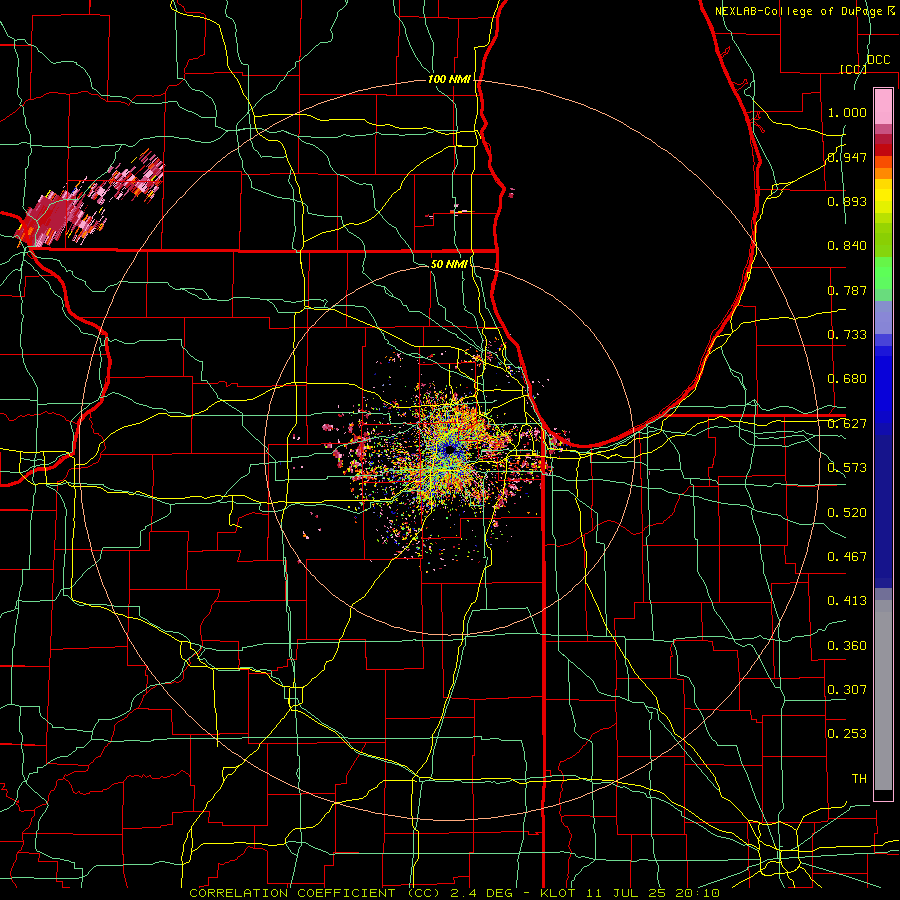The height and width of the screenshot is (900, 900).
Task: Select the 0.307 scale value
Action: coord(847,689)
